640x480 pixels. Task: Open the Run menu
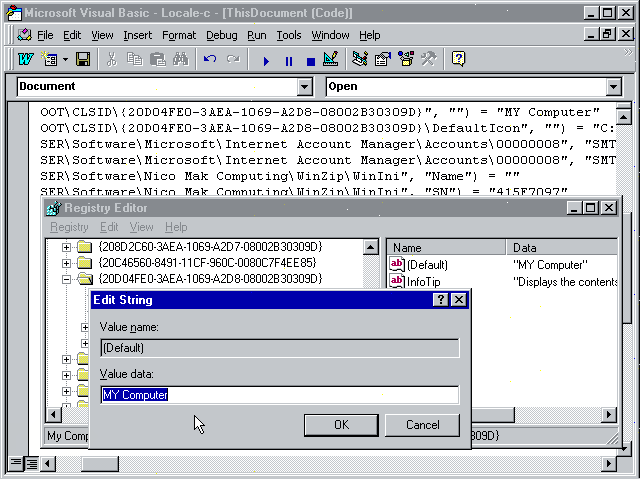[x=257, y=36]
